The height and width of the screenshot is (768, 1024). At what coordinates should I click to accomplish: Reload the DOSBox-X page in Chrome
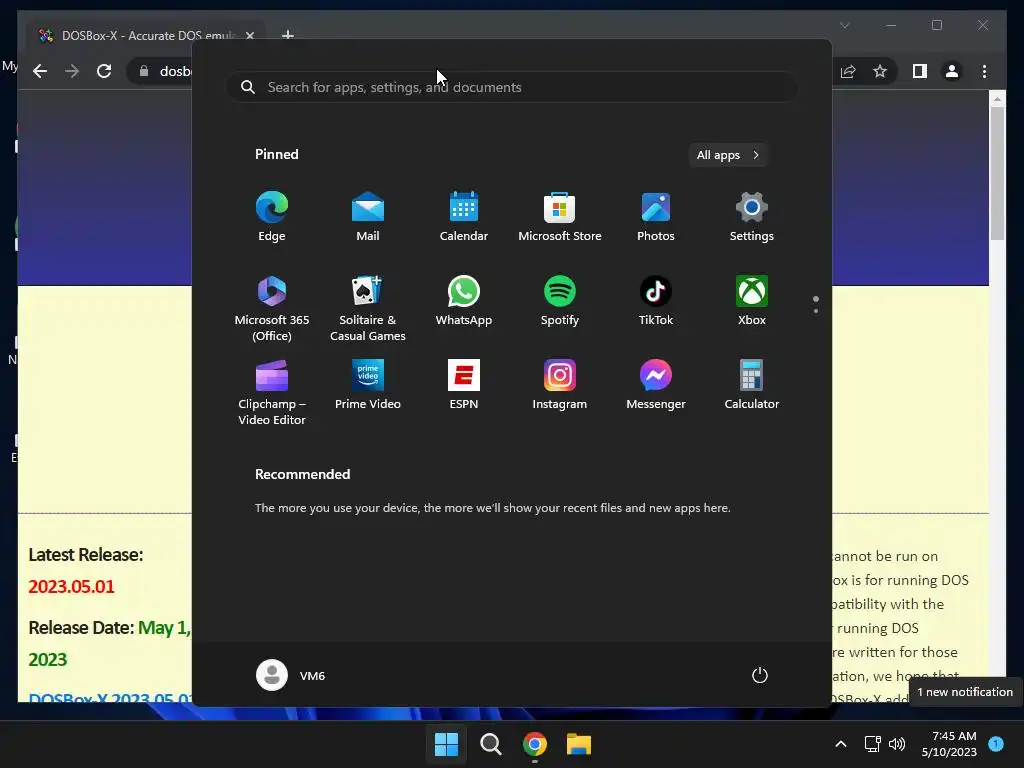pyautogui.click(x=104, y=71)
